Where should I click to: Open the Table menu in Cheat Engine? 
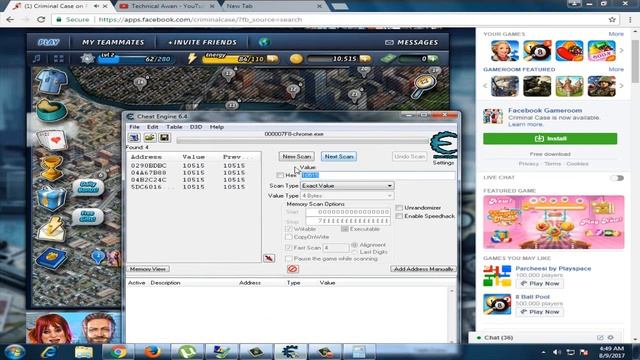pyautogui.click(x=174, y=127)
